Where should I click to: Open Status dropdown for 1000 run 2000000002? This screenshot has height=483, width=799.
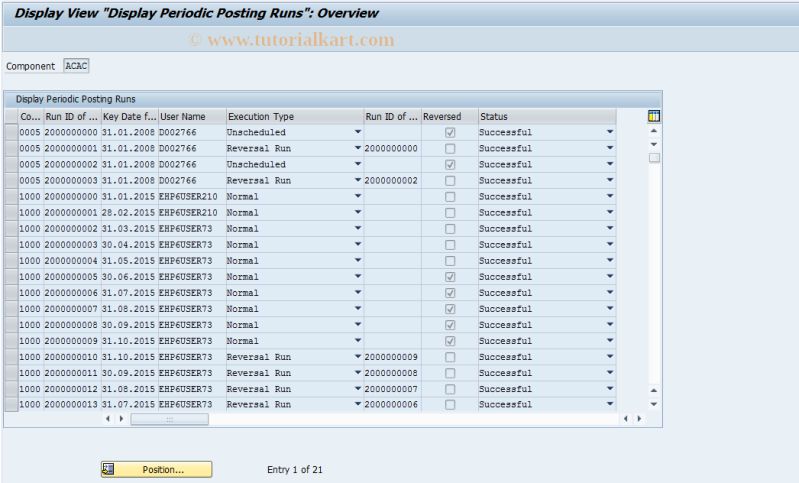(x=610, y=228)
